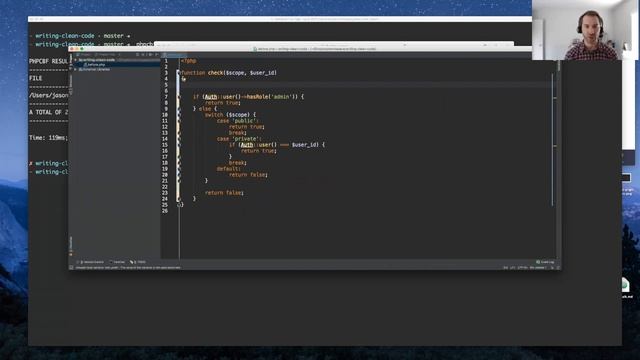
Task: Open the TODO tool window tab
Action: tap(138, 262)
